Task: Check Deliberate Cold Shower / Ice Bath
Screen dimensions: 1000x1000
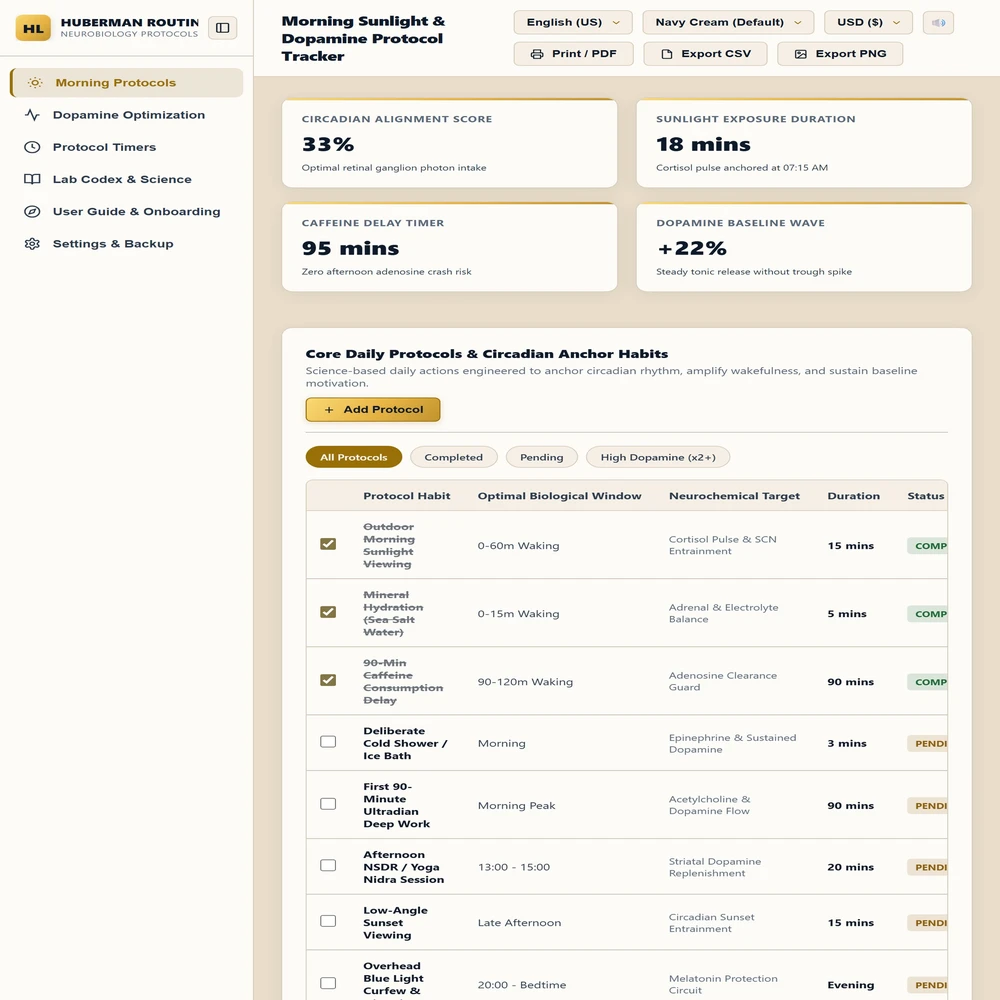Action: pos(328,742)
